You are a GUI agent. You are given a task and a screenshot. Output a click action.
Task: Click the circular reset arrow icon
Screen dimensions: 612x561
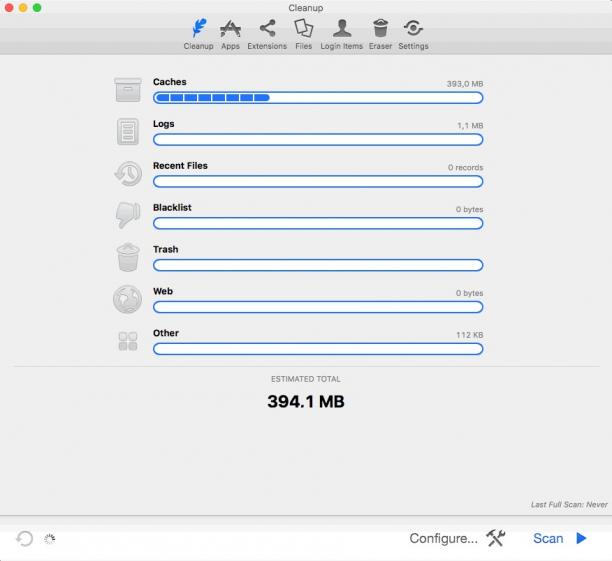[x=25, y=539]
